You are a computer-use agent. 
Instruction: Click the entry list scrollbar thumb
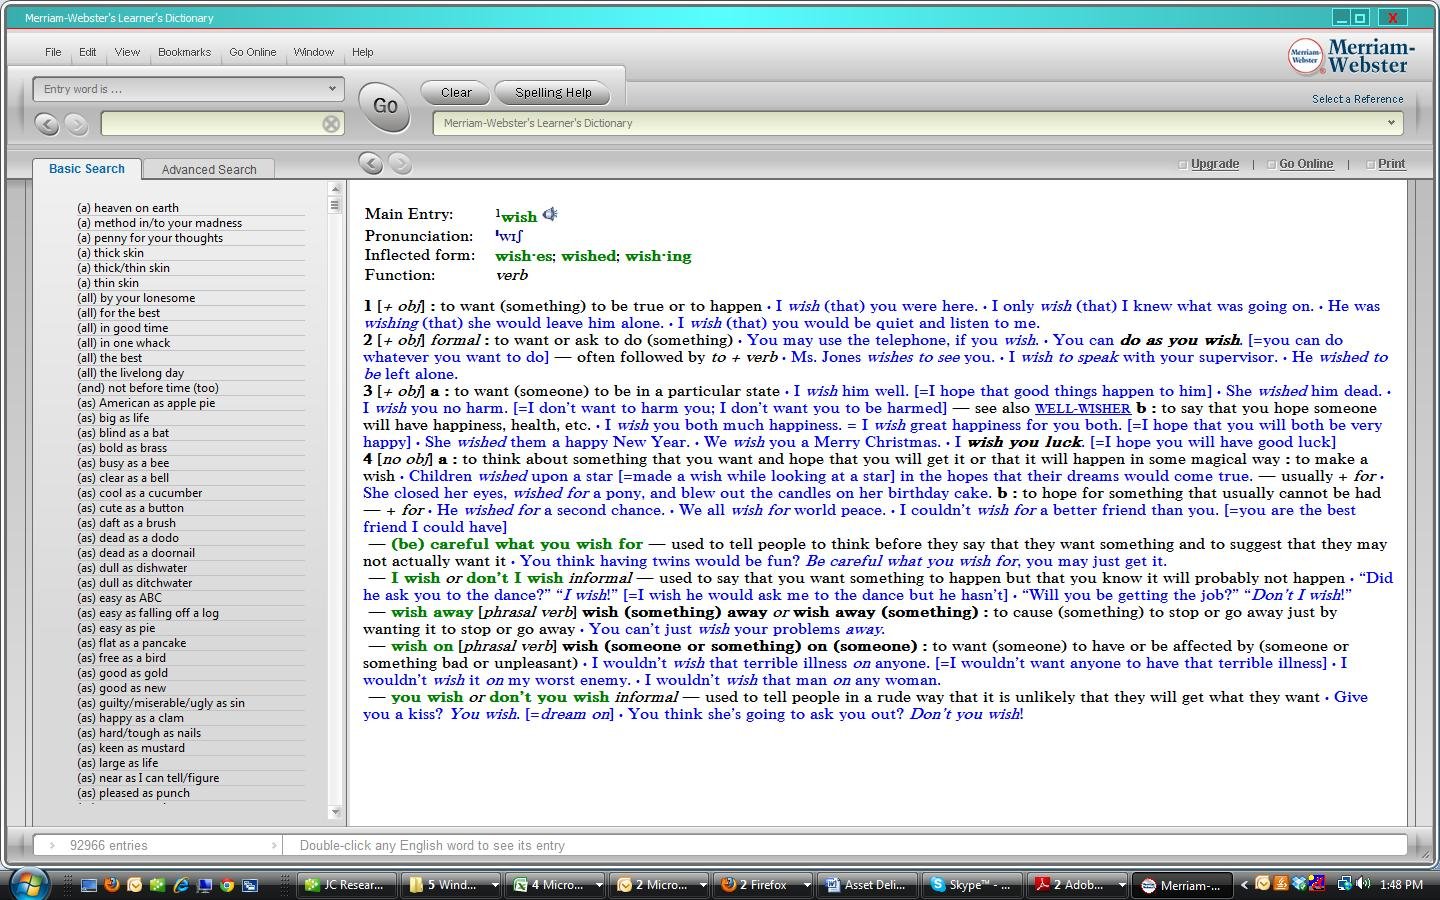[x=335, y=205]
